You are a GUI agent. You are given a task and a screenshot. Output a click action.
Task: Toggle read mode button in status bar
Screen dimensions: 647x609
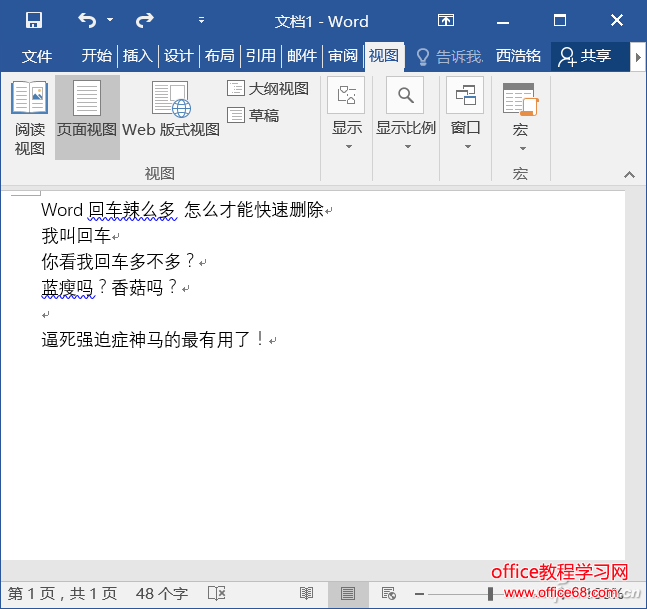[307, 594]
